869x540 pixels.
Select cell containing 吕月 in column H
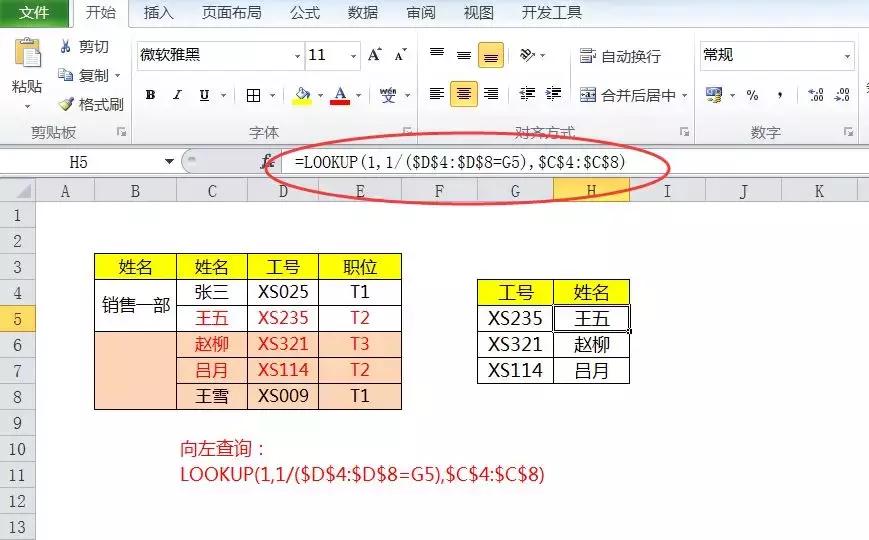click(x=591, y=370)
